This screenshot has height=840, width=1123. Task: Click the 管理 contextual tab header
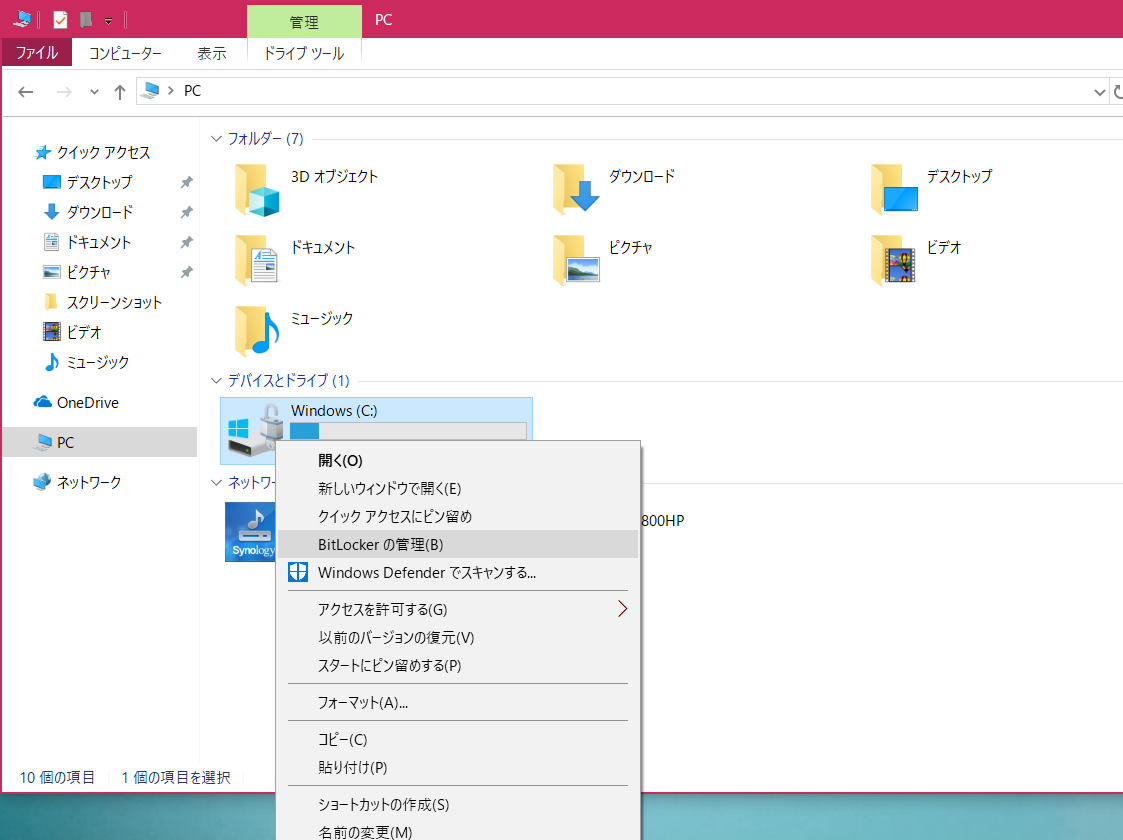(304, 21)
